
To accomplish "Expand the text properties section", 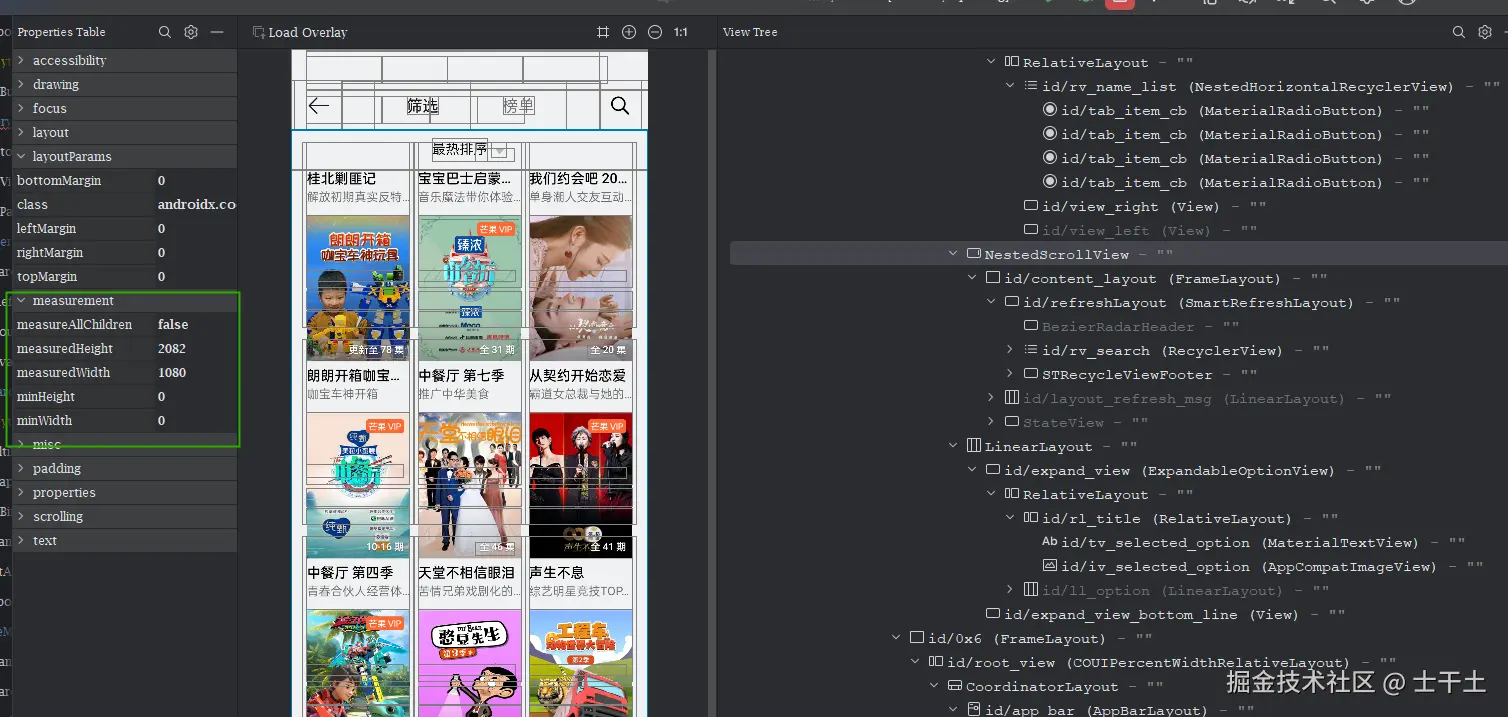I will (22, 541).
